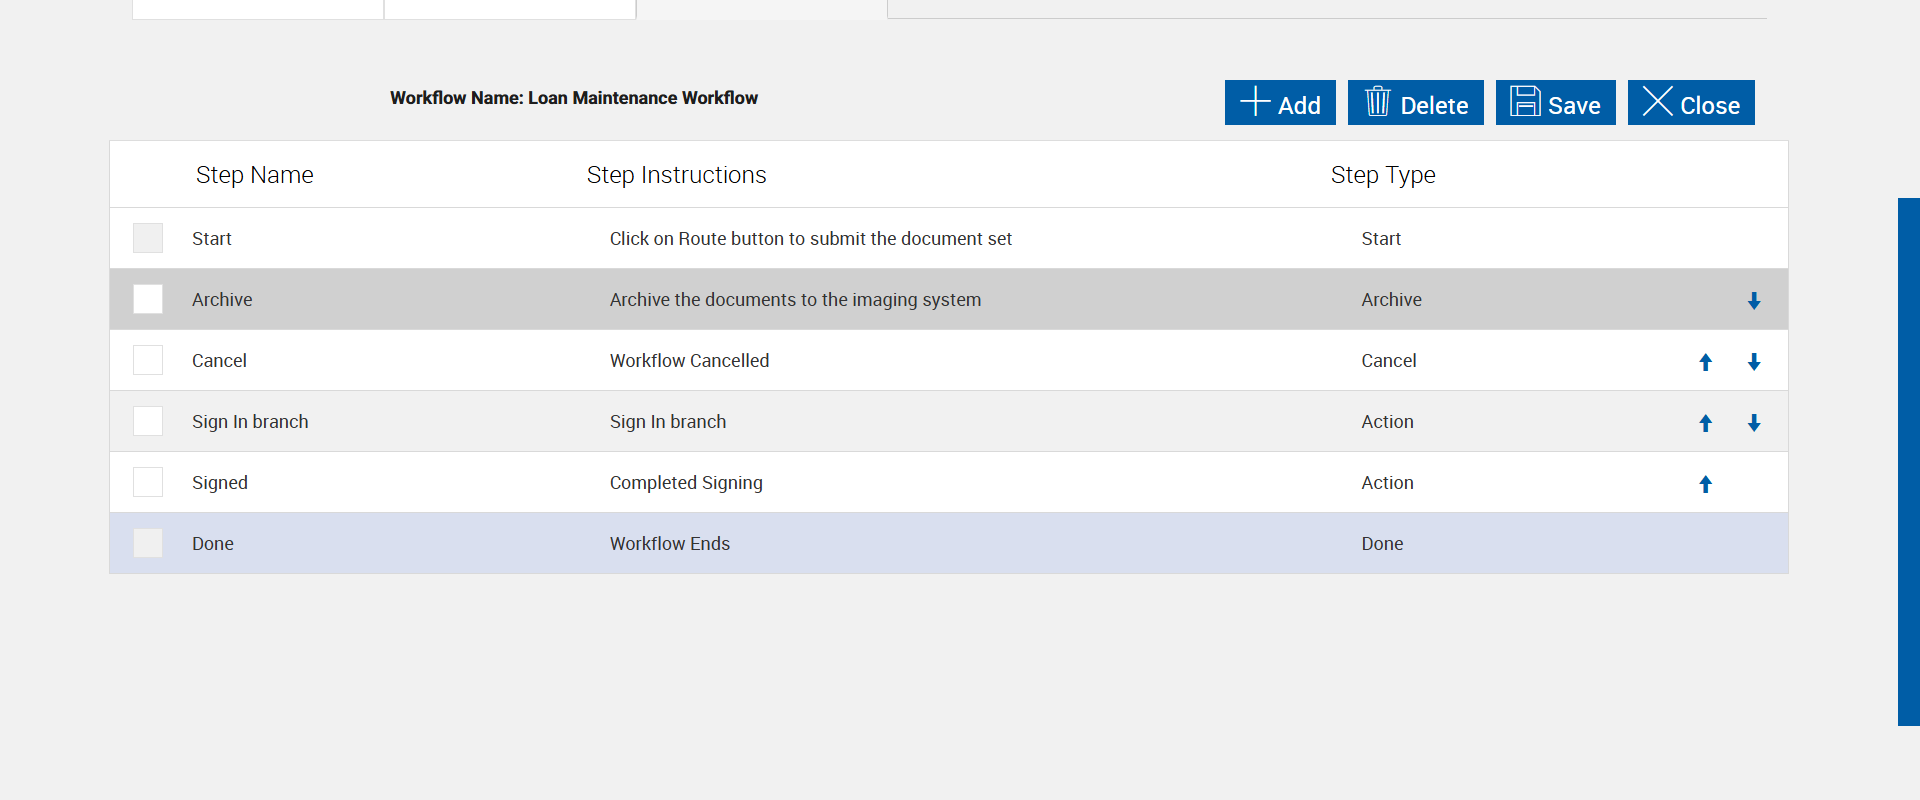Check the Sign In branch checkbox

click(148, 421)
